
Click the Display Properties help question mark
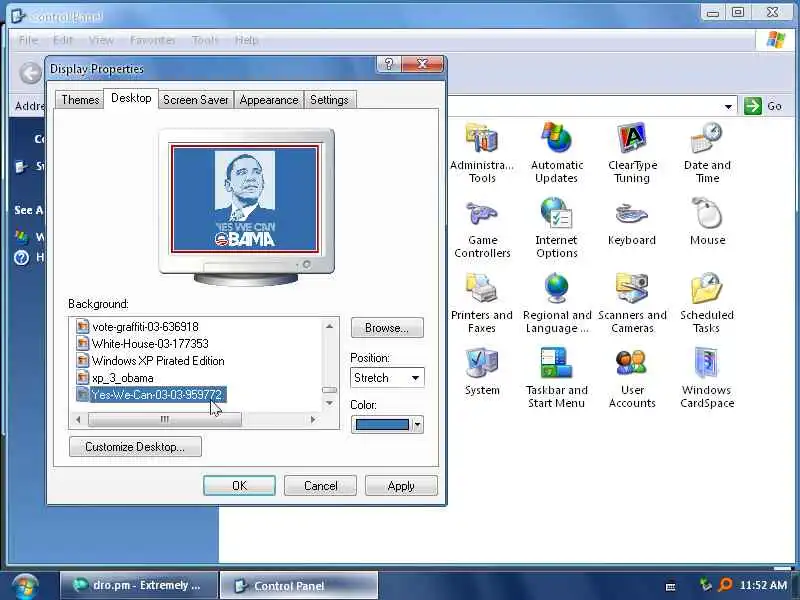coord(389,64)
